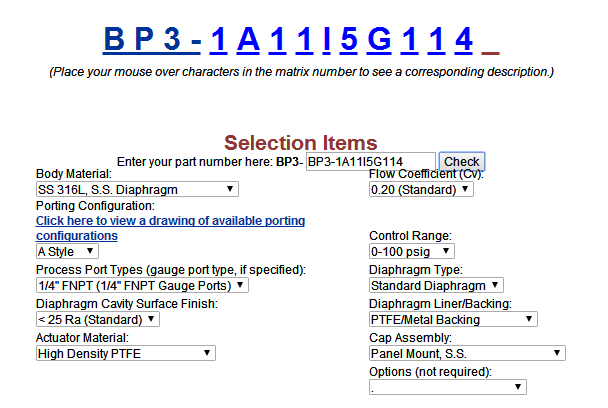Open the porting configurations drawing link

pyautogui.click(x=170, y=228)
